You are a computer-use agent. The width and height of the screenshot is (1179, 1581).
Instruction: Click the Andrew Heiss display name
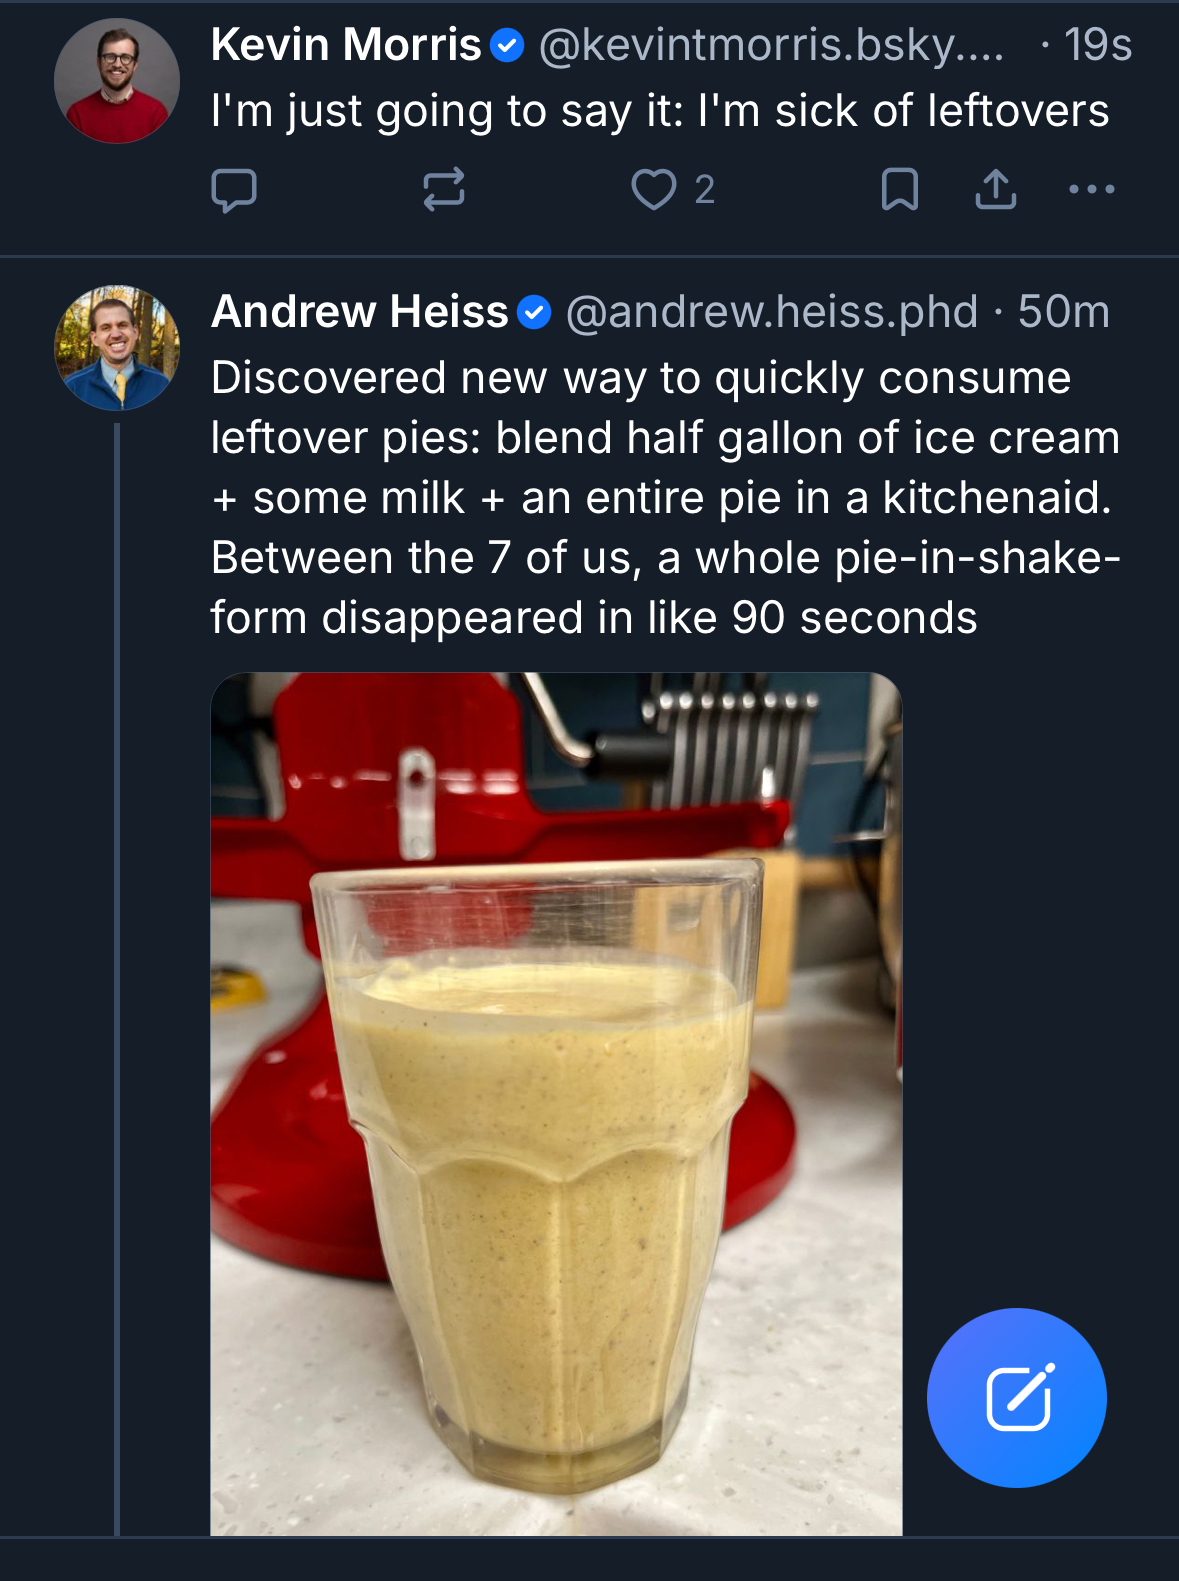pos(360,312)
